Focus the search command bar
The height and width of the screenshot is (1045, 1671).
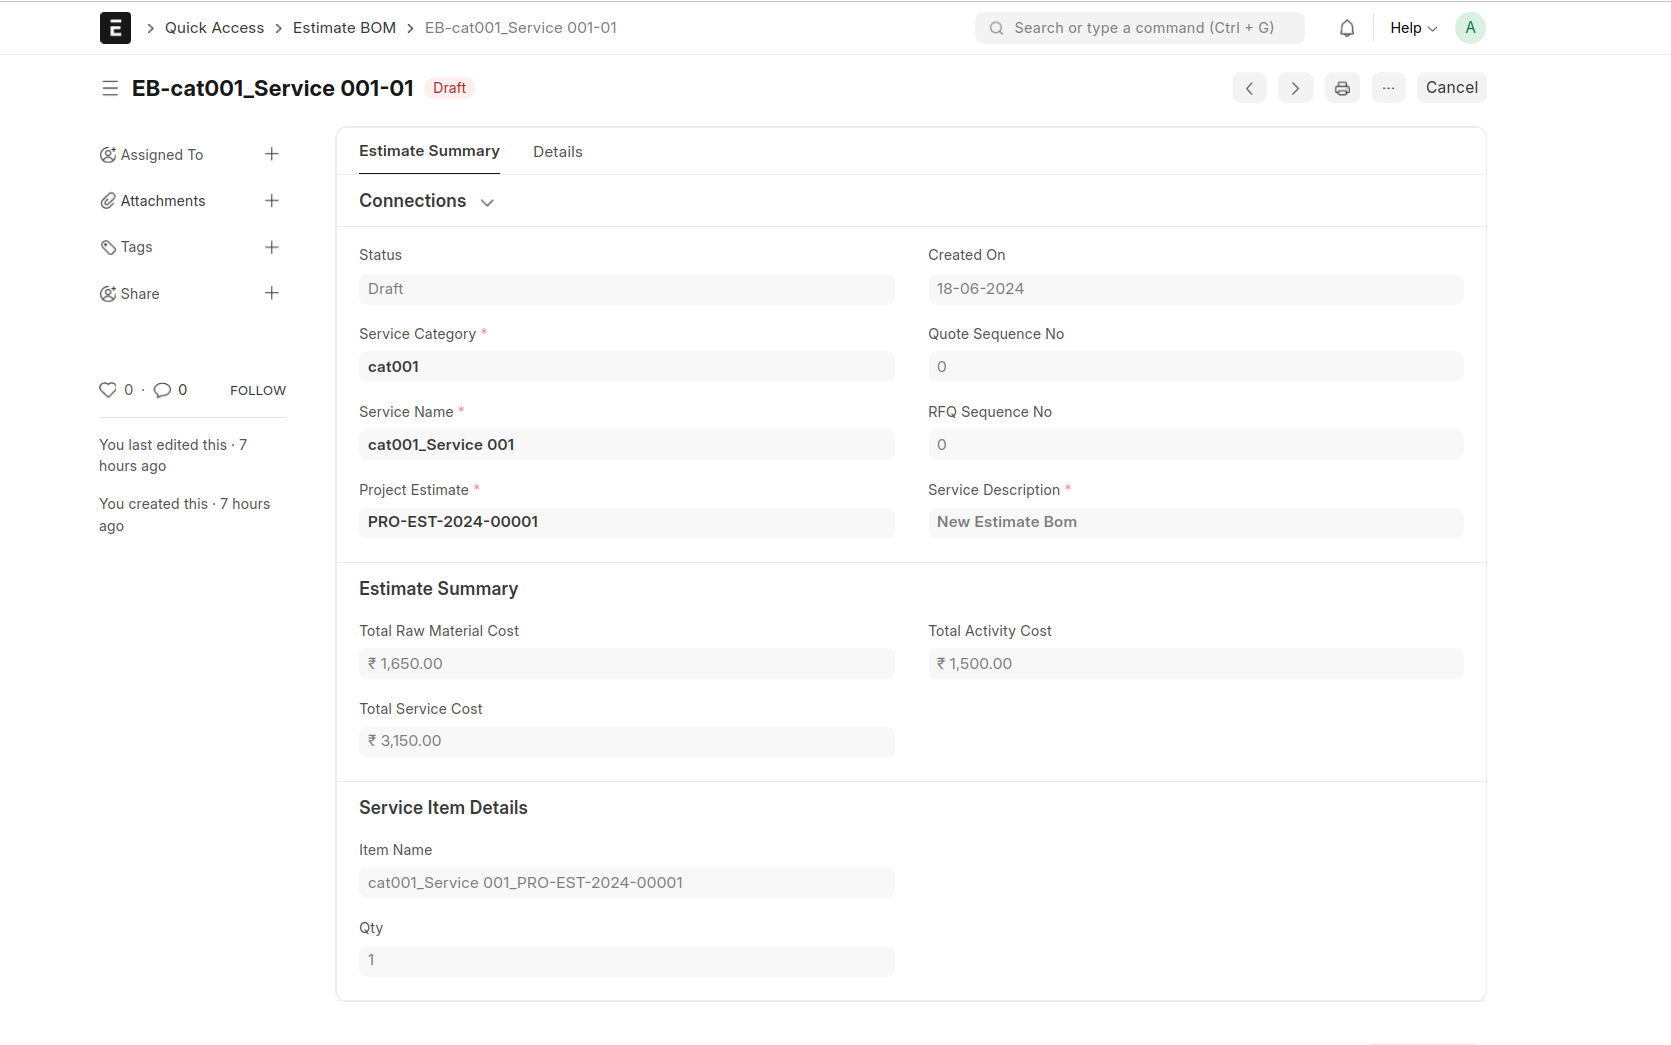1139,28
